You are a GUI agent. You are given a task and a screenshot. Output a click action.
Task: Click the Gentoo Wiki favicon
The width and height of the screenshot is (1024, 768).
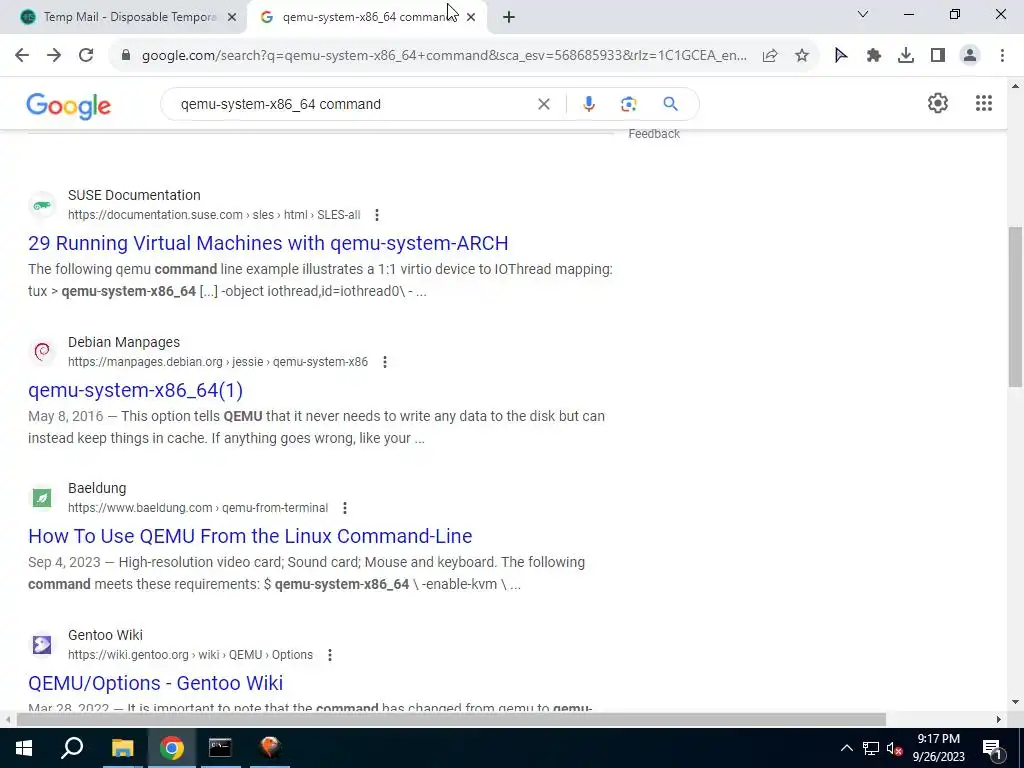pos(42,645)
